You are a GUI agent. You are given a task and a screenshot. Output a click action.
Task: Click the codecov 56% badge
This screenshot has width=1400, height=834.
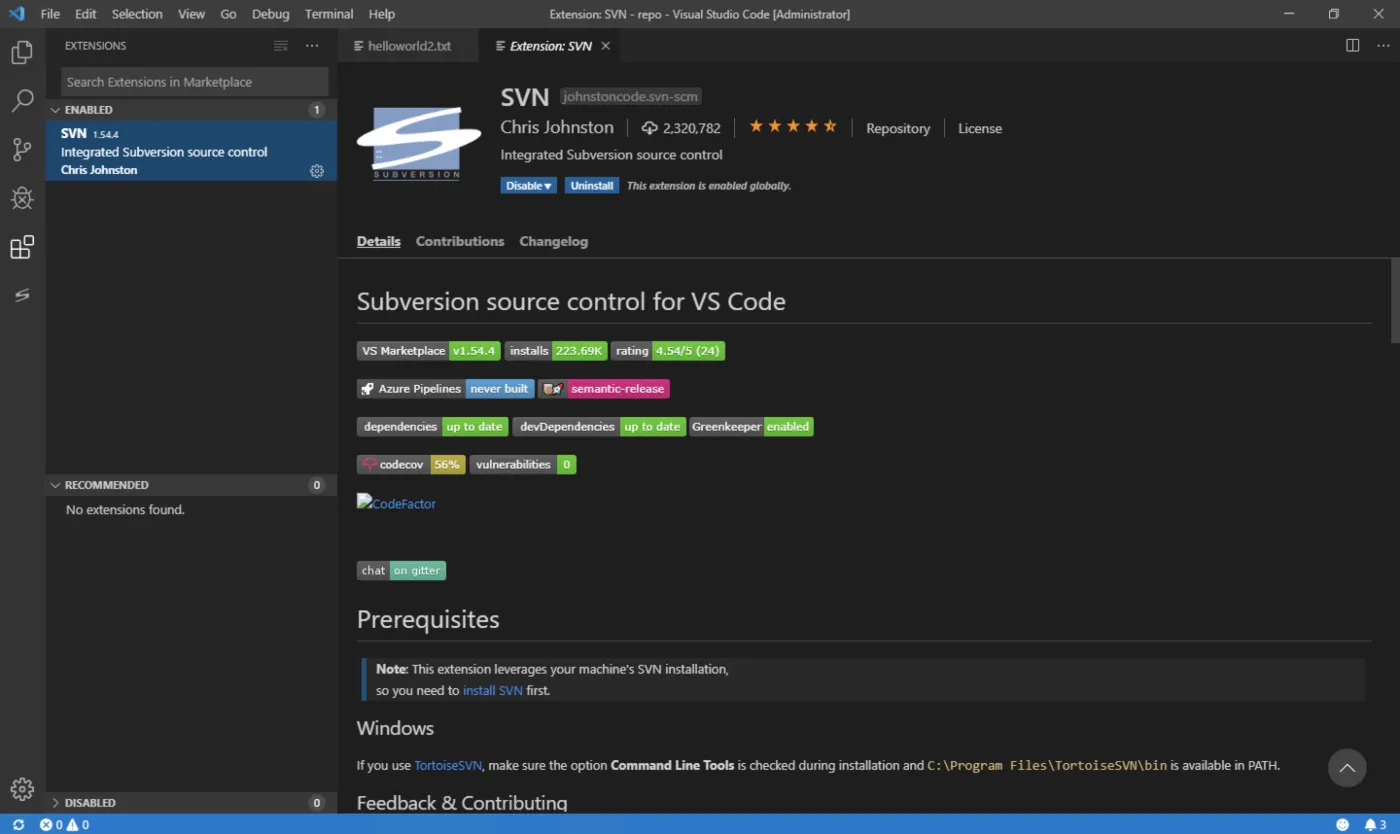(411, 465)
